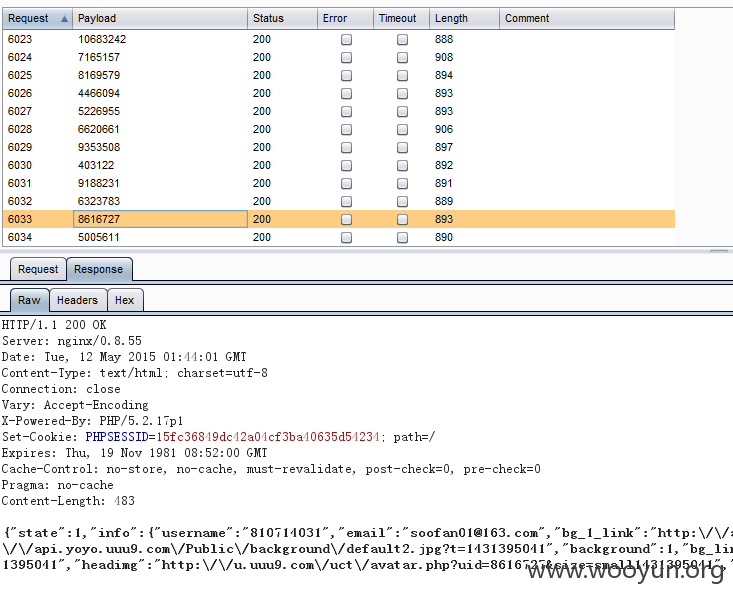The width and height of the screenshot is (733, 599).
Task: Click the Timeout column header
Action: [x=402, y=18]
